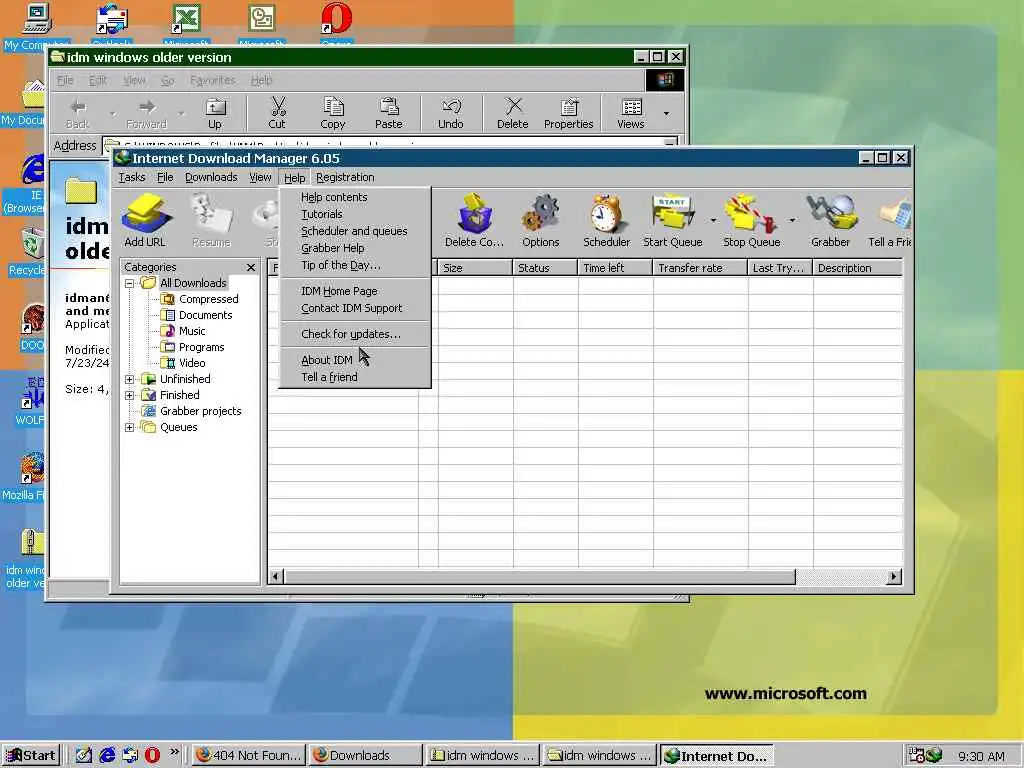Switch to Downloads taskbar button
The width and height of the screenshot is (1024, 768).
pos(364,756)
